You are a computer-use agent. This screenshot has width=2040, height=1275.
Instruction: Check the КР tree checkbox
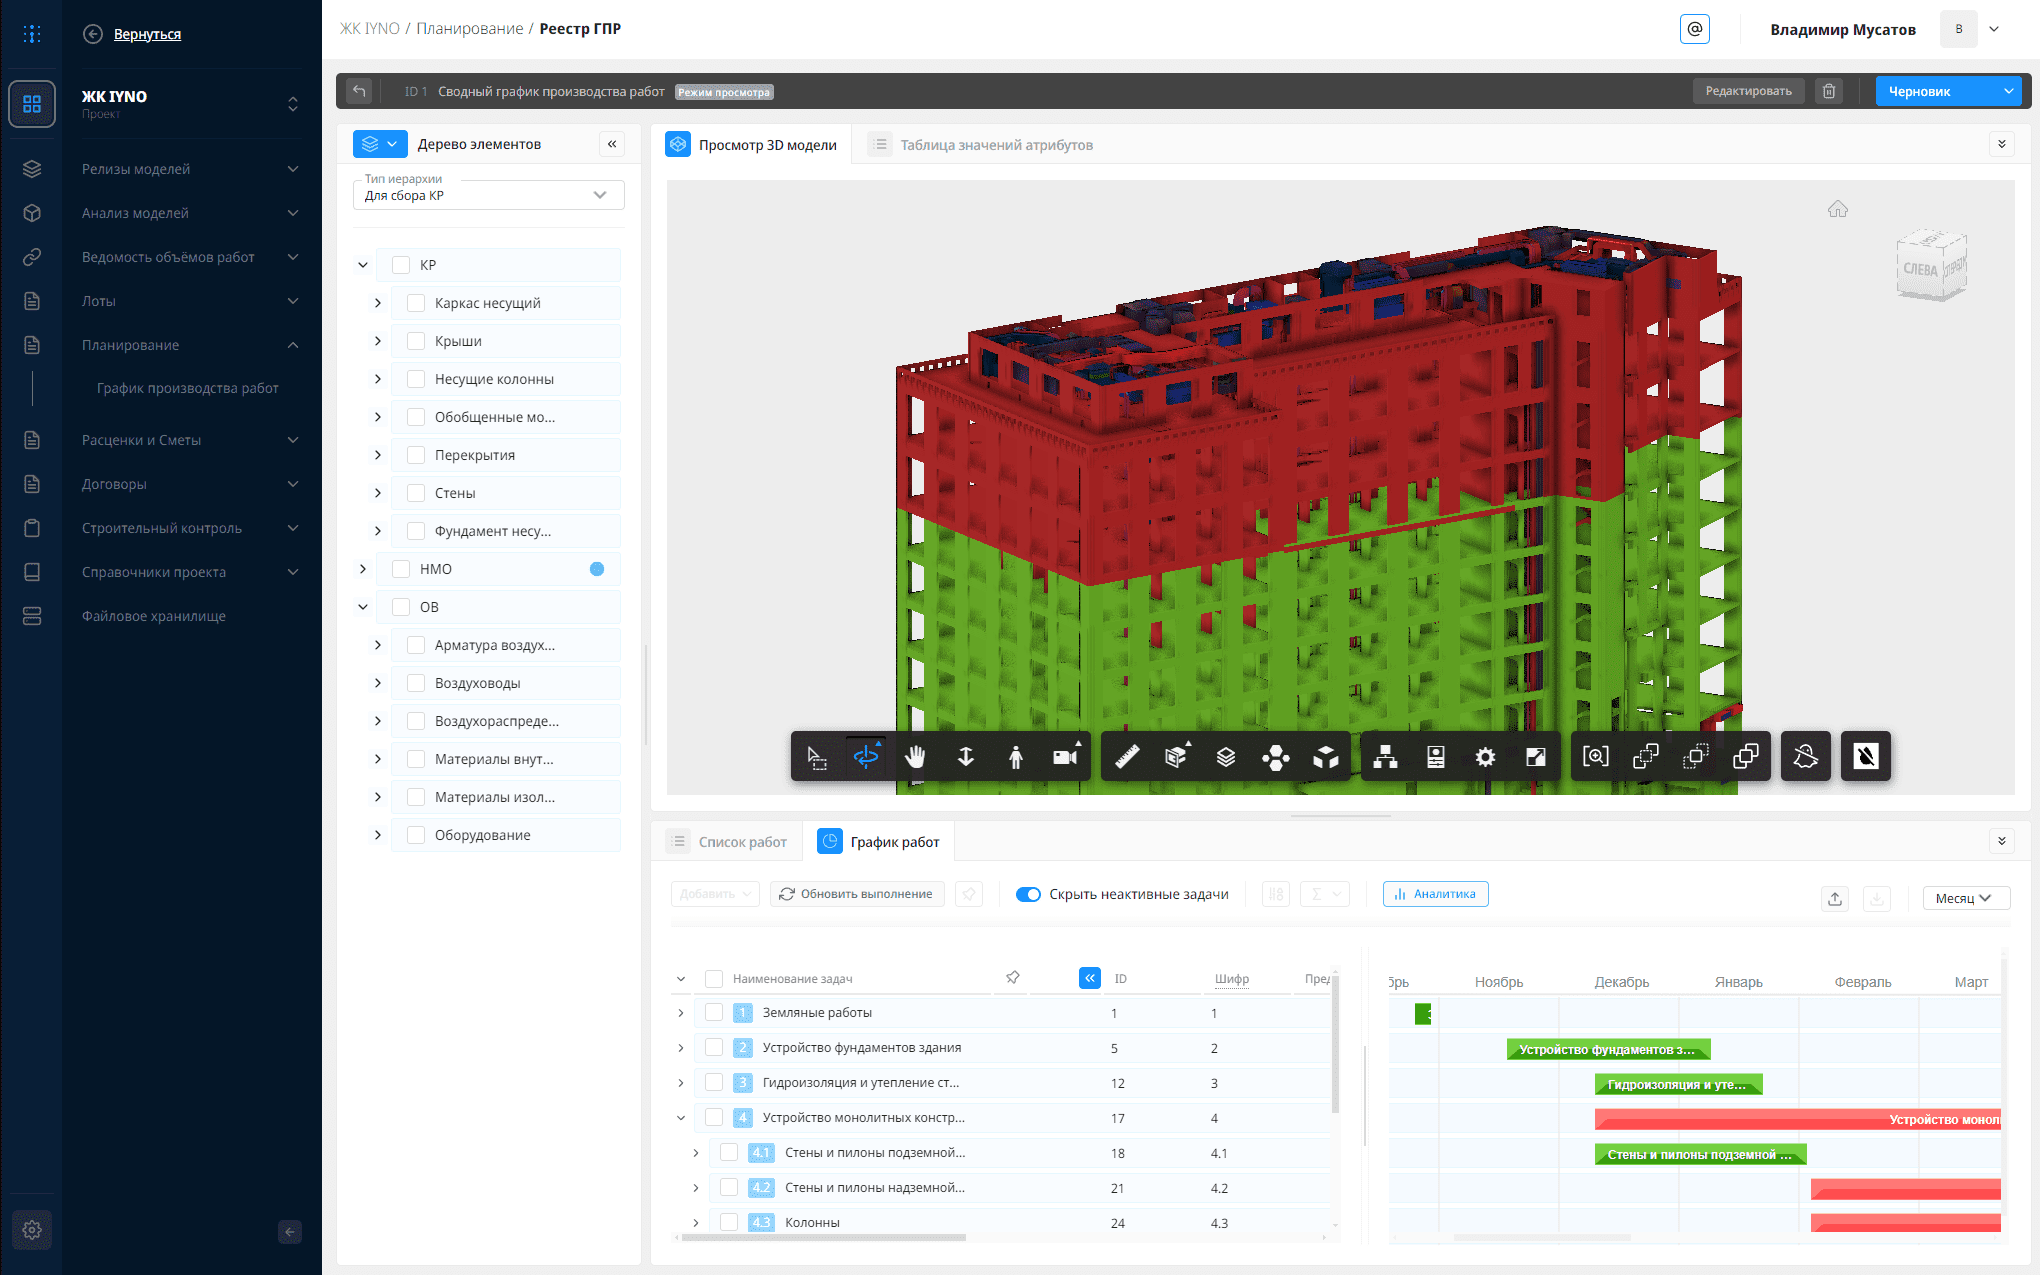tap(401, 265)
